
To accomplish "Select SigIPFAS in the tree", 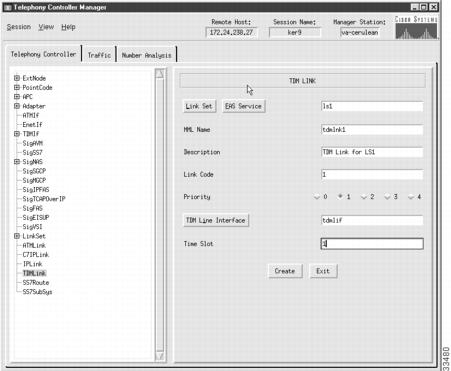I will tap(36, 190).
